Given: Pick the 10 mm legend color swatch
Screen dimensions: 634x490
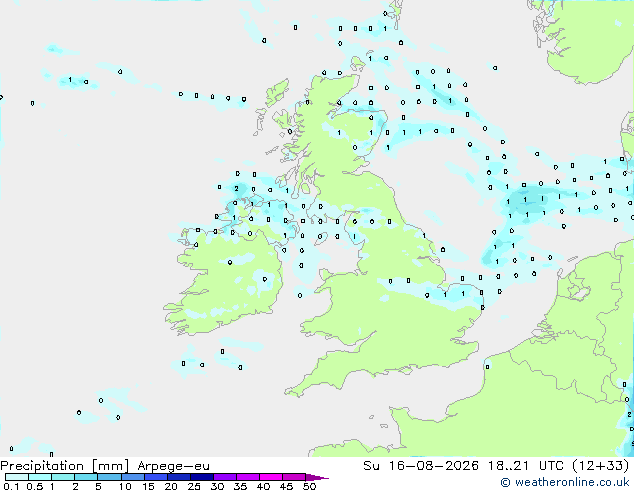Looking at the screenshot, I should [x=133, y=477].
